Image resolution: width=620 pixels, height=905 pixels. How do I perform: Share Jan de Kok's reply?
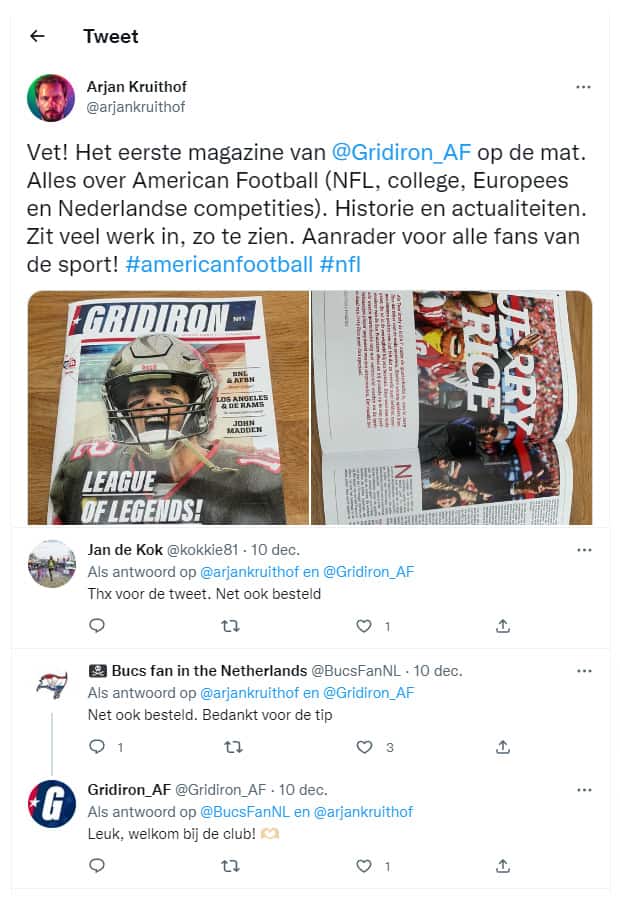coord(503,626)
